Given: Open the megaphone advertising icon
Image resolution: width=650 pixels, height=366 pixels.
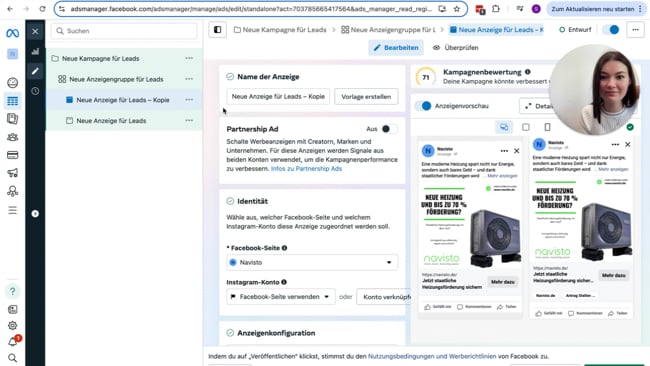Looking at the screenshot, I should pyautogui.click(x=12, y=173).
